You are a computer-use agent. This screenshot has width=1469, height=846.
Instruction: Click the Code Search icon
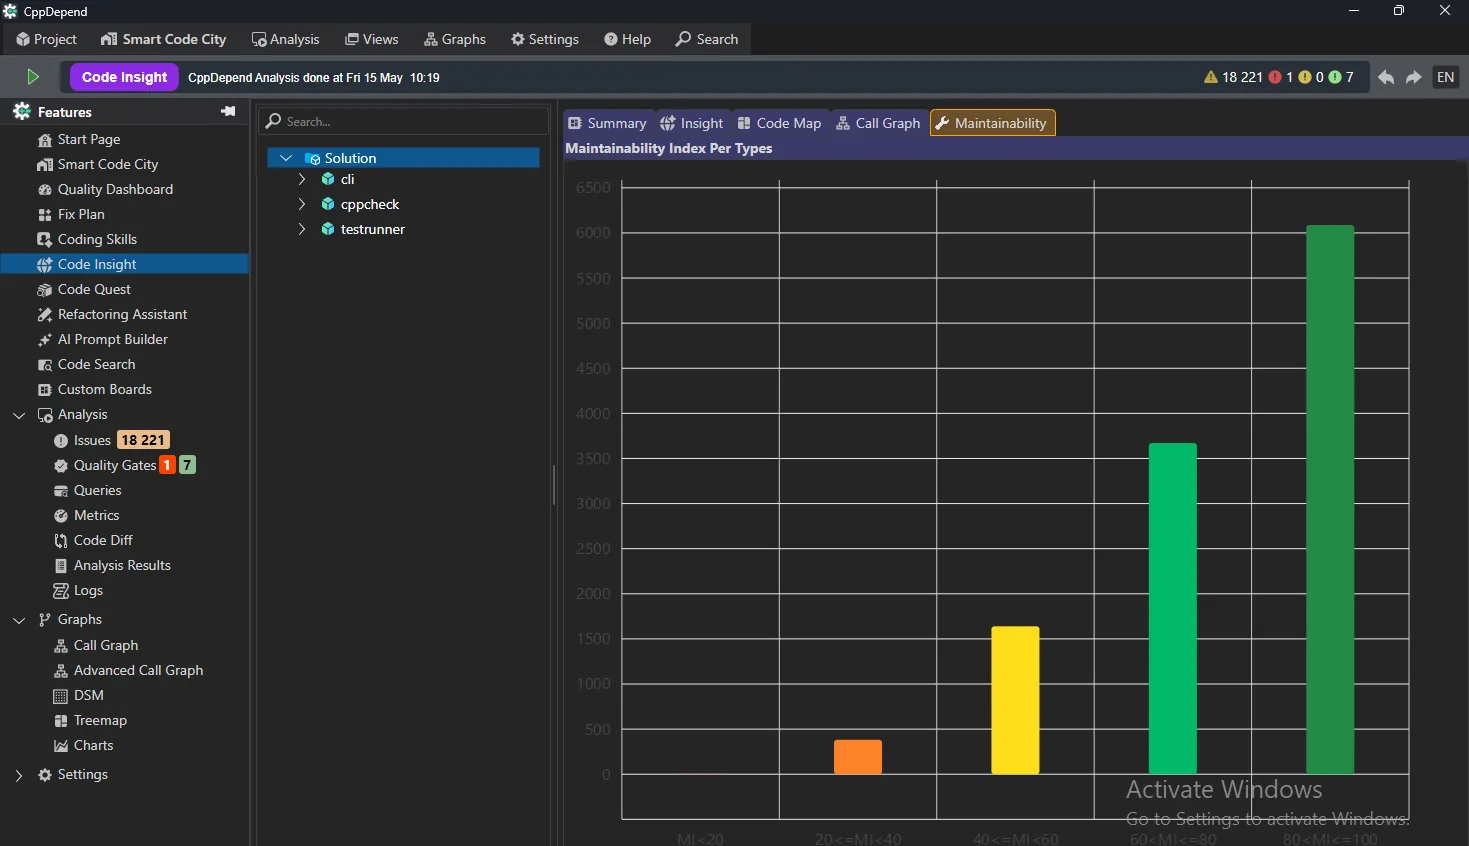tap(44, 365)
